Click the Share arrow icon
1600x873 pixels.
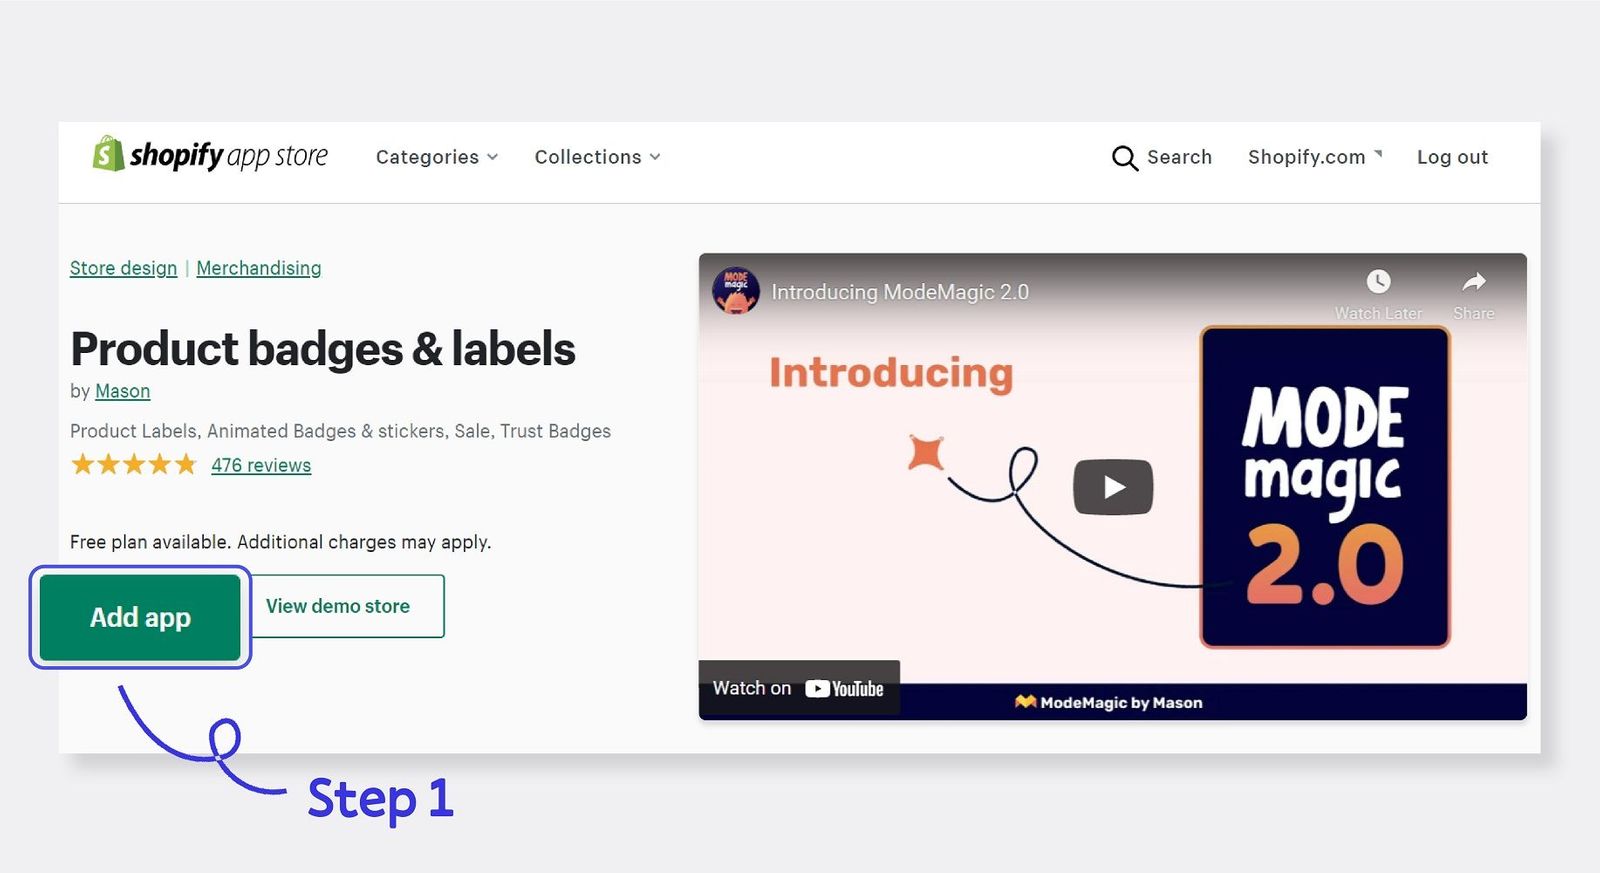click(x=1473, y=282)
